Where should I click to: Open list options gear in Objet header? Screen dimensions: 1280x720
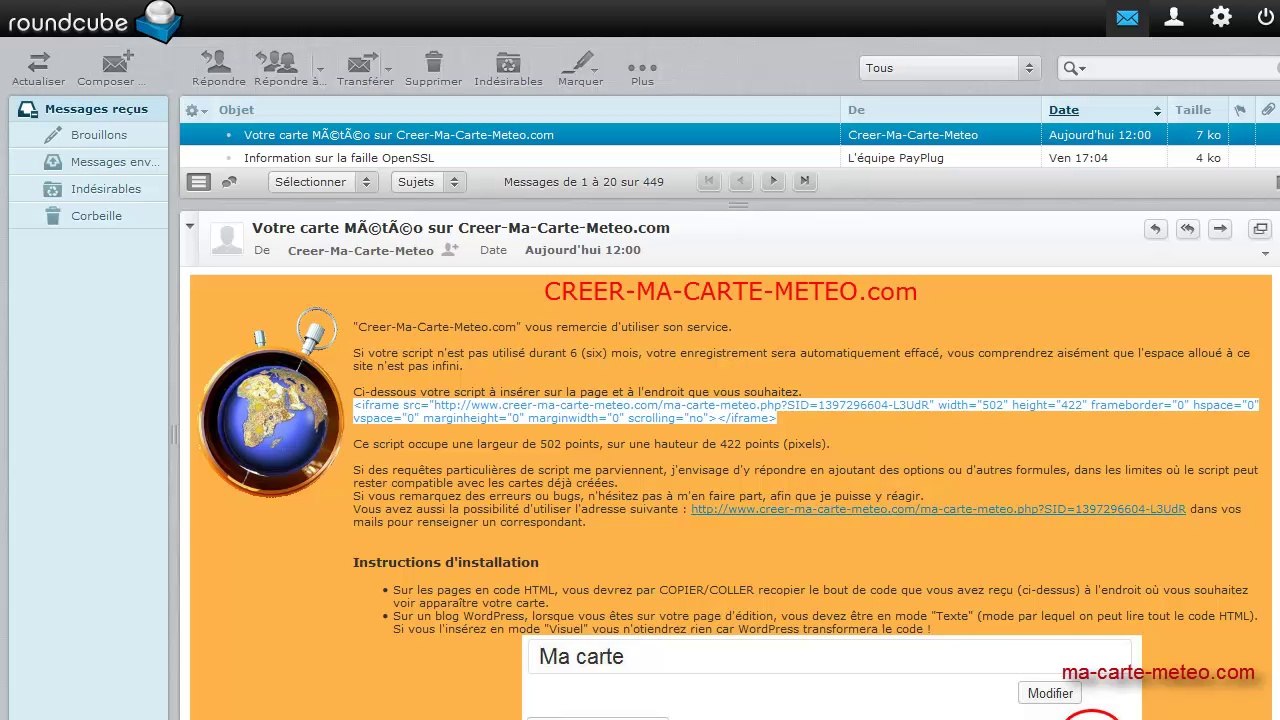tap(197, 110)
